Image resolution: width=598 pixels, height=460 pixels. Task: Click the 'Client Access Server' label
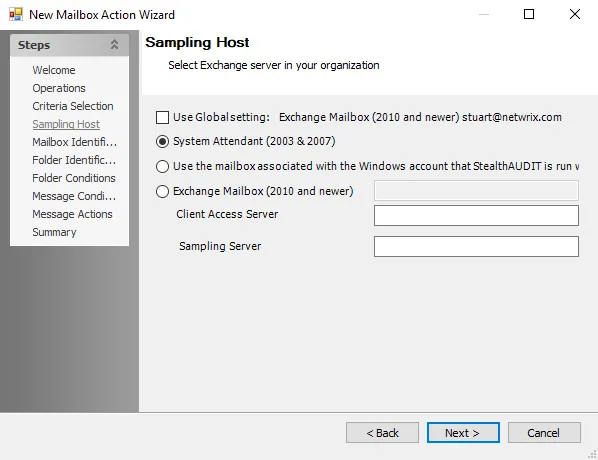click(x=227, y=214)
